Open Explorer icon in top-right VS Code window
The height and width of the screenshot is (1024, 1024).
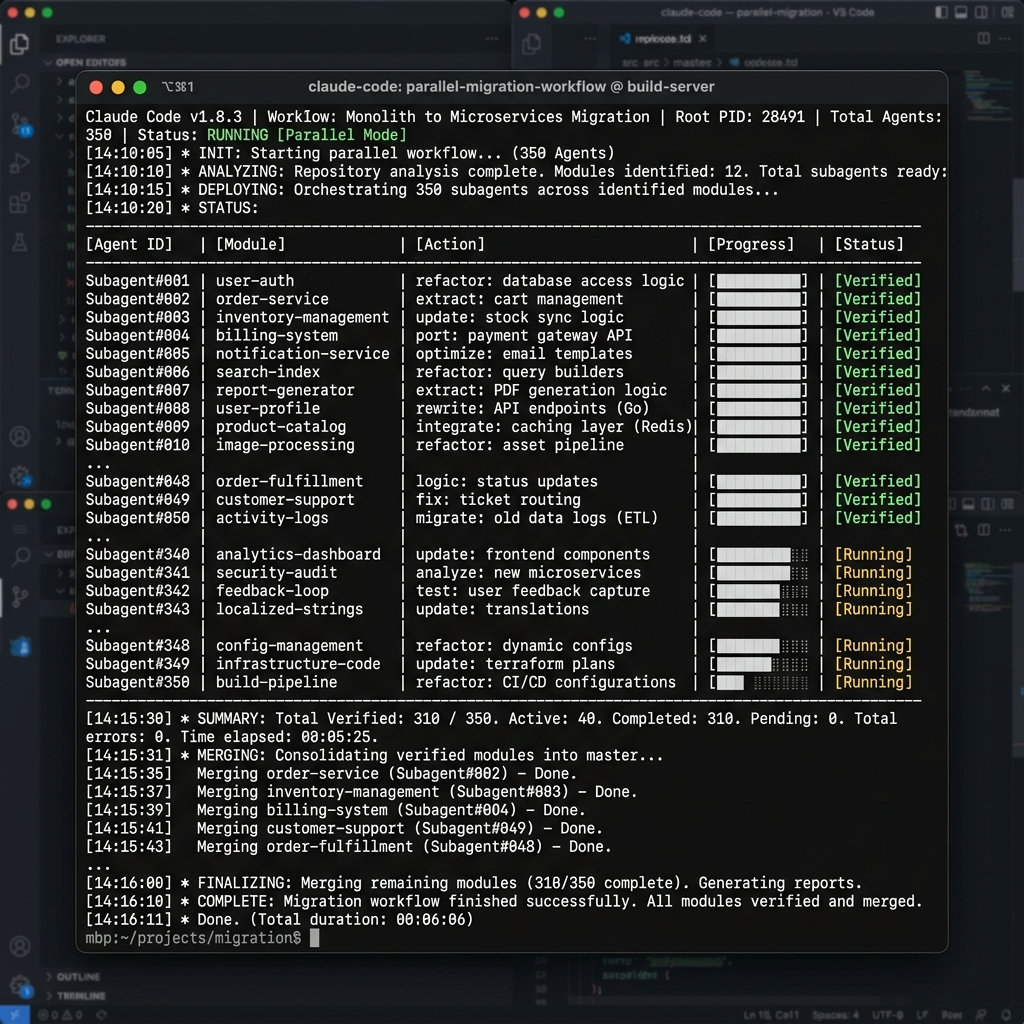(x=532, y=44)
